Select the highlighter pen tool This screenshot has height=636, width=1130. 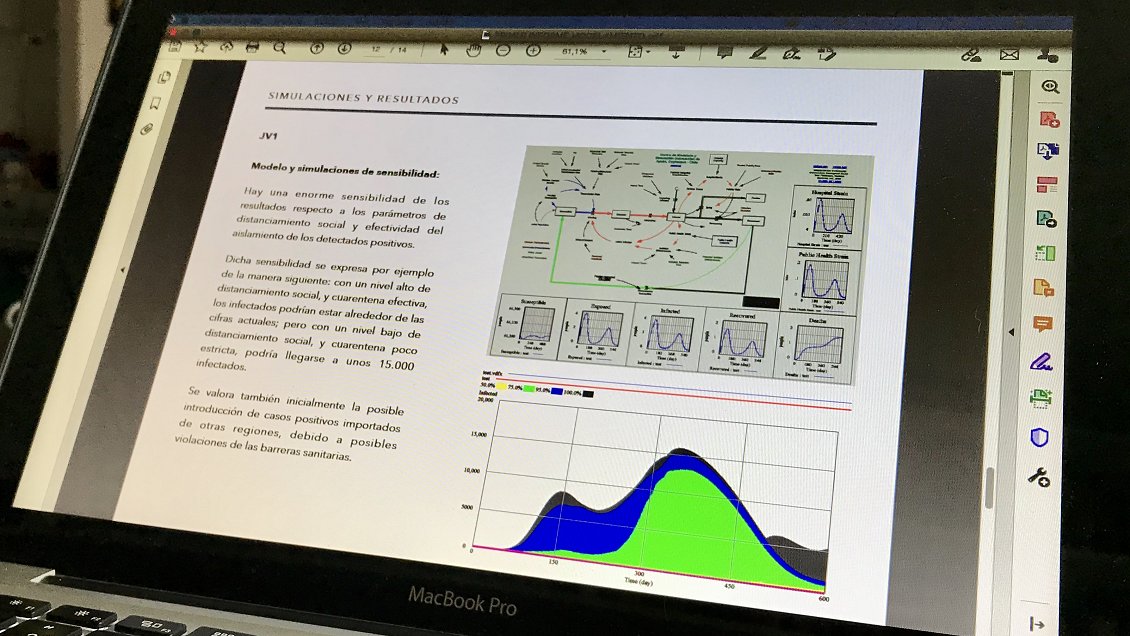[758, 53]
